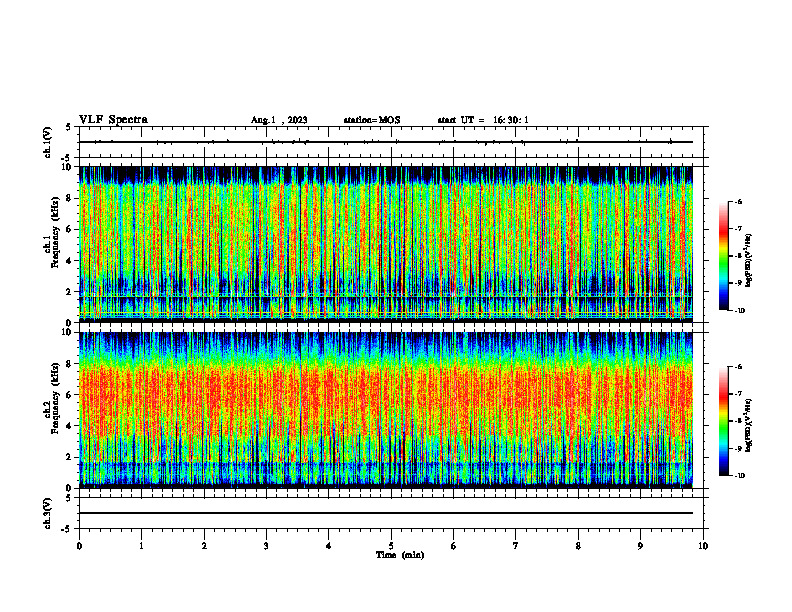
Task: Select the "Aug.1 , 2023" date label
Action: tap(279, 120)
